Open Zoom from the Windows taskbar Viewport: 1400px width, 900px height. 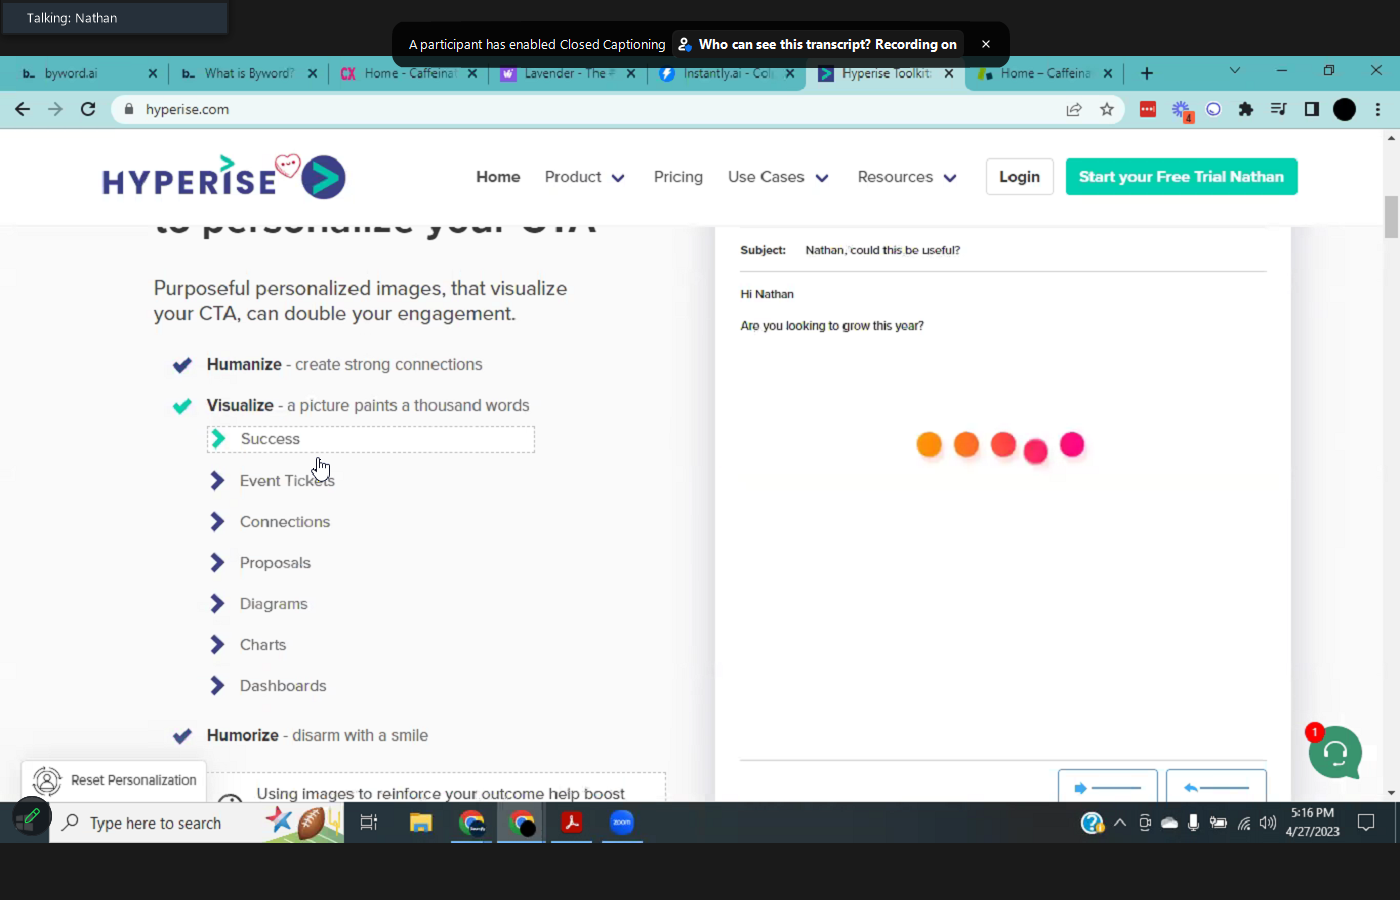pyautogui.click(x=622, y=822)
